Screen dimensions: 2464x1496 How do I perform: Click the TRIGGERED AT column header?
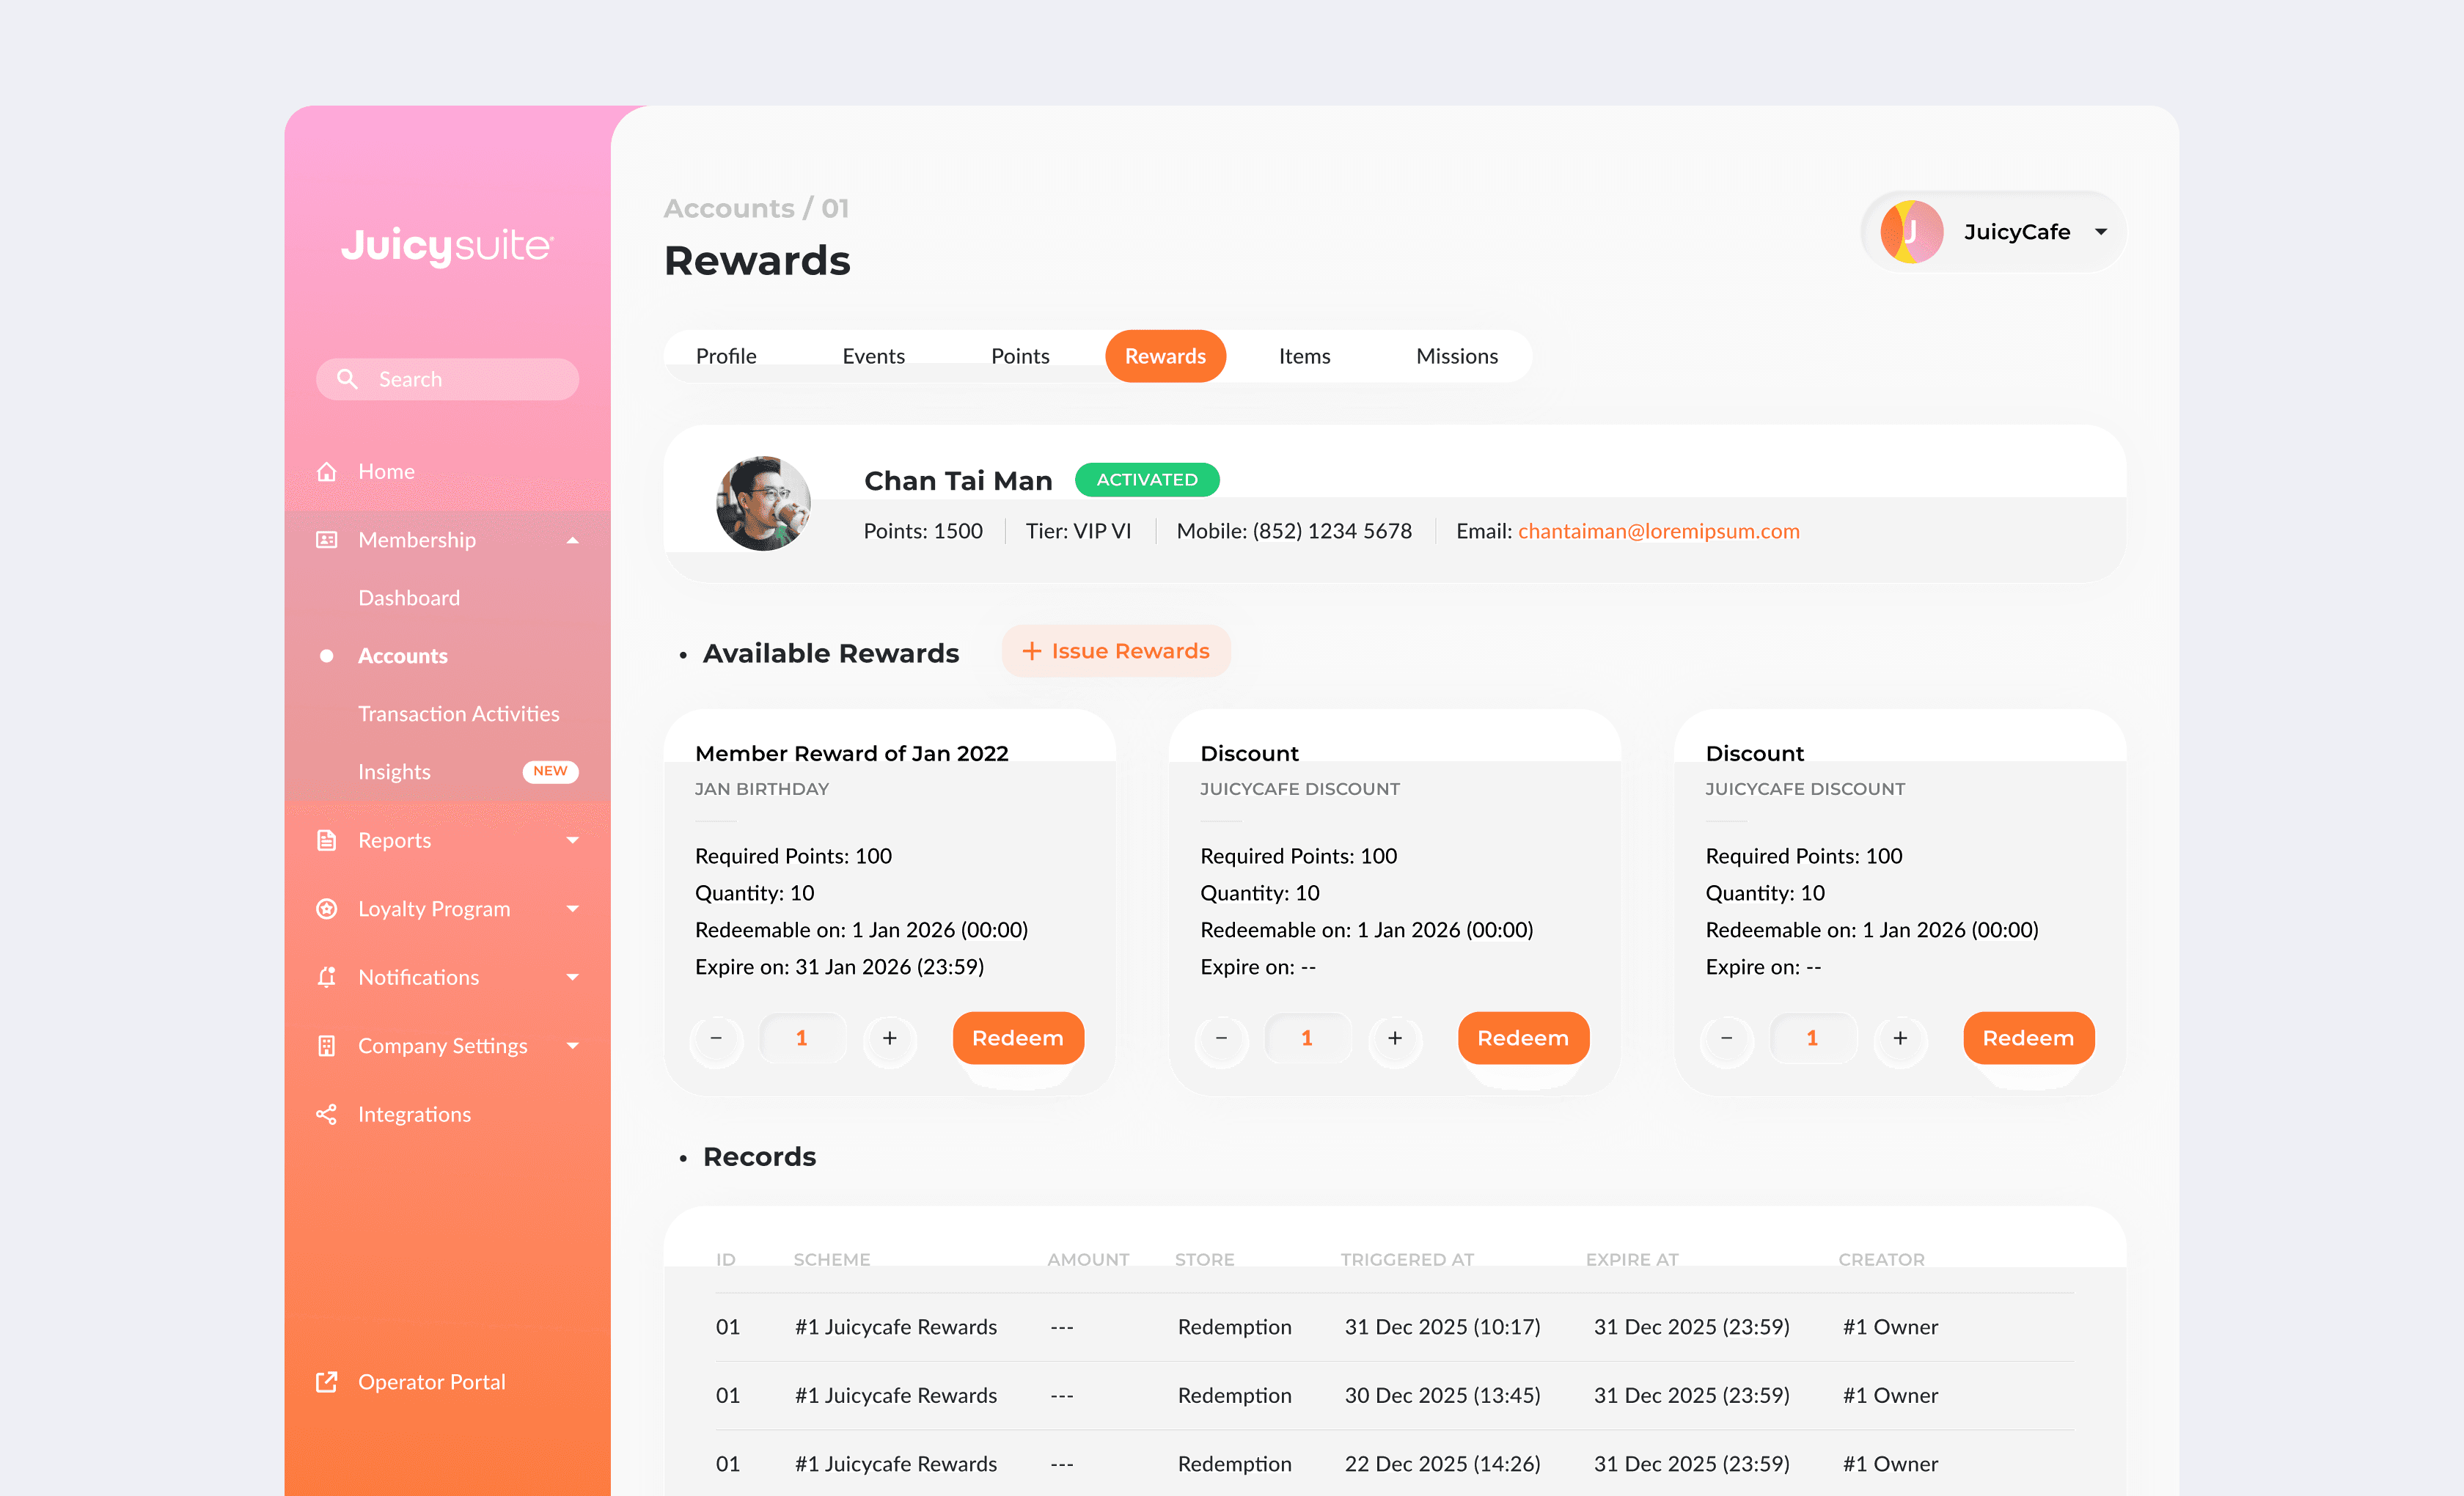point(1407,1260)
